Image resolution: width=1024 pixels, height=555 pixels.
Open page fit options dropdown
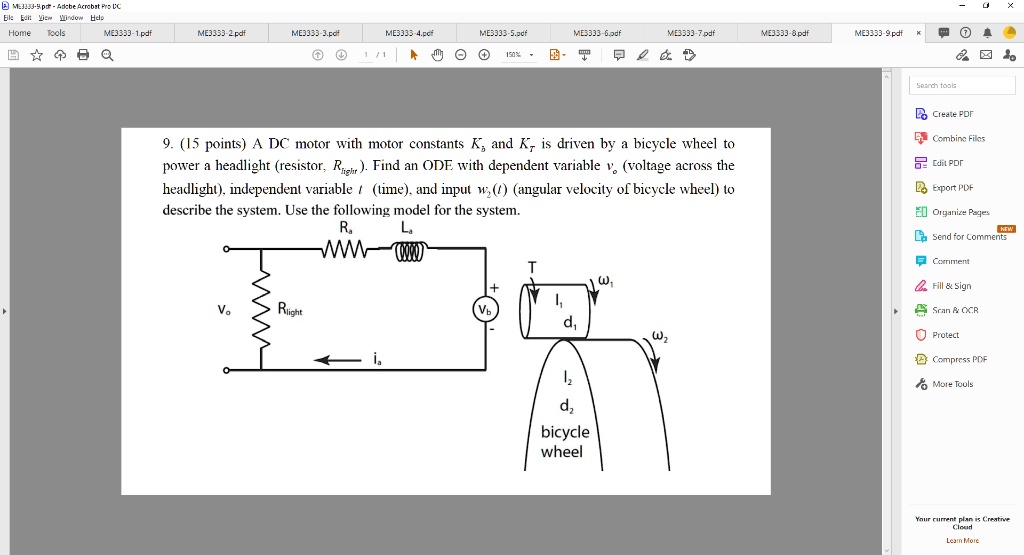coord(557,55)
